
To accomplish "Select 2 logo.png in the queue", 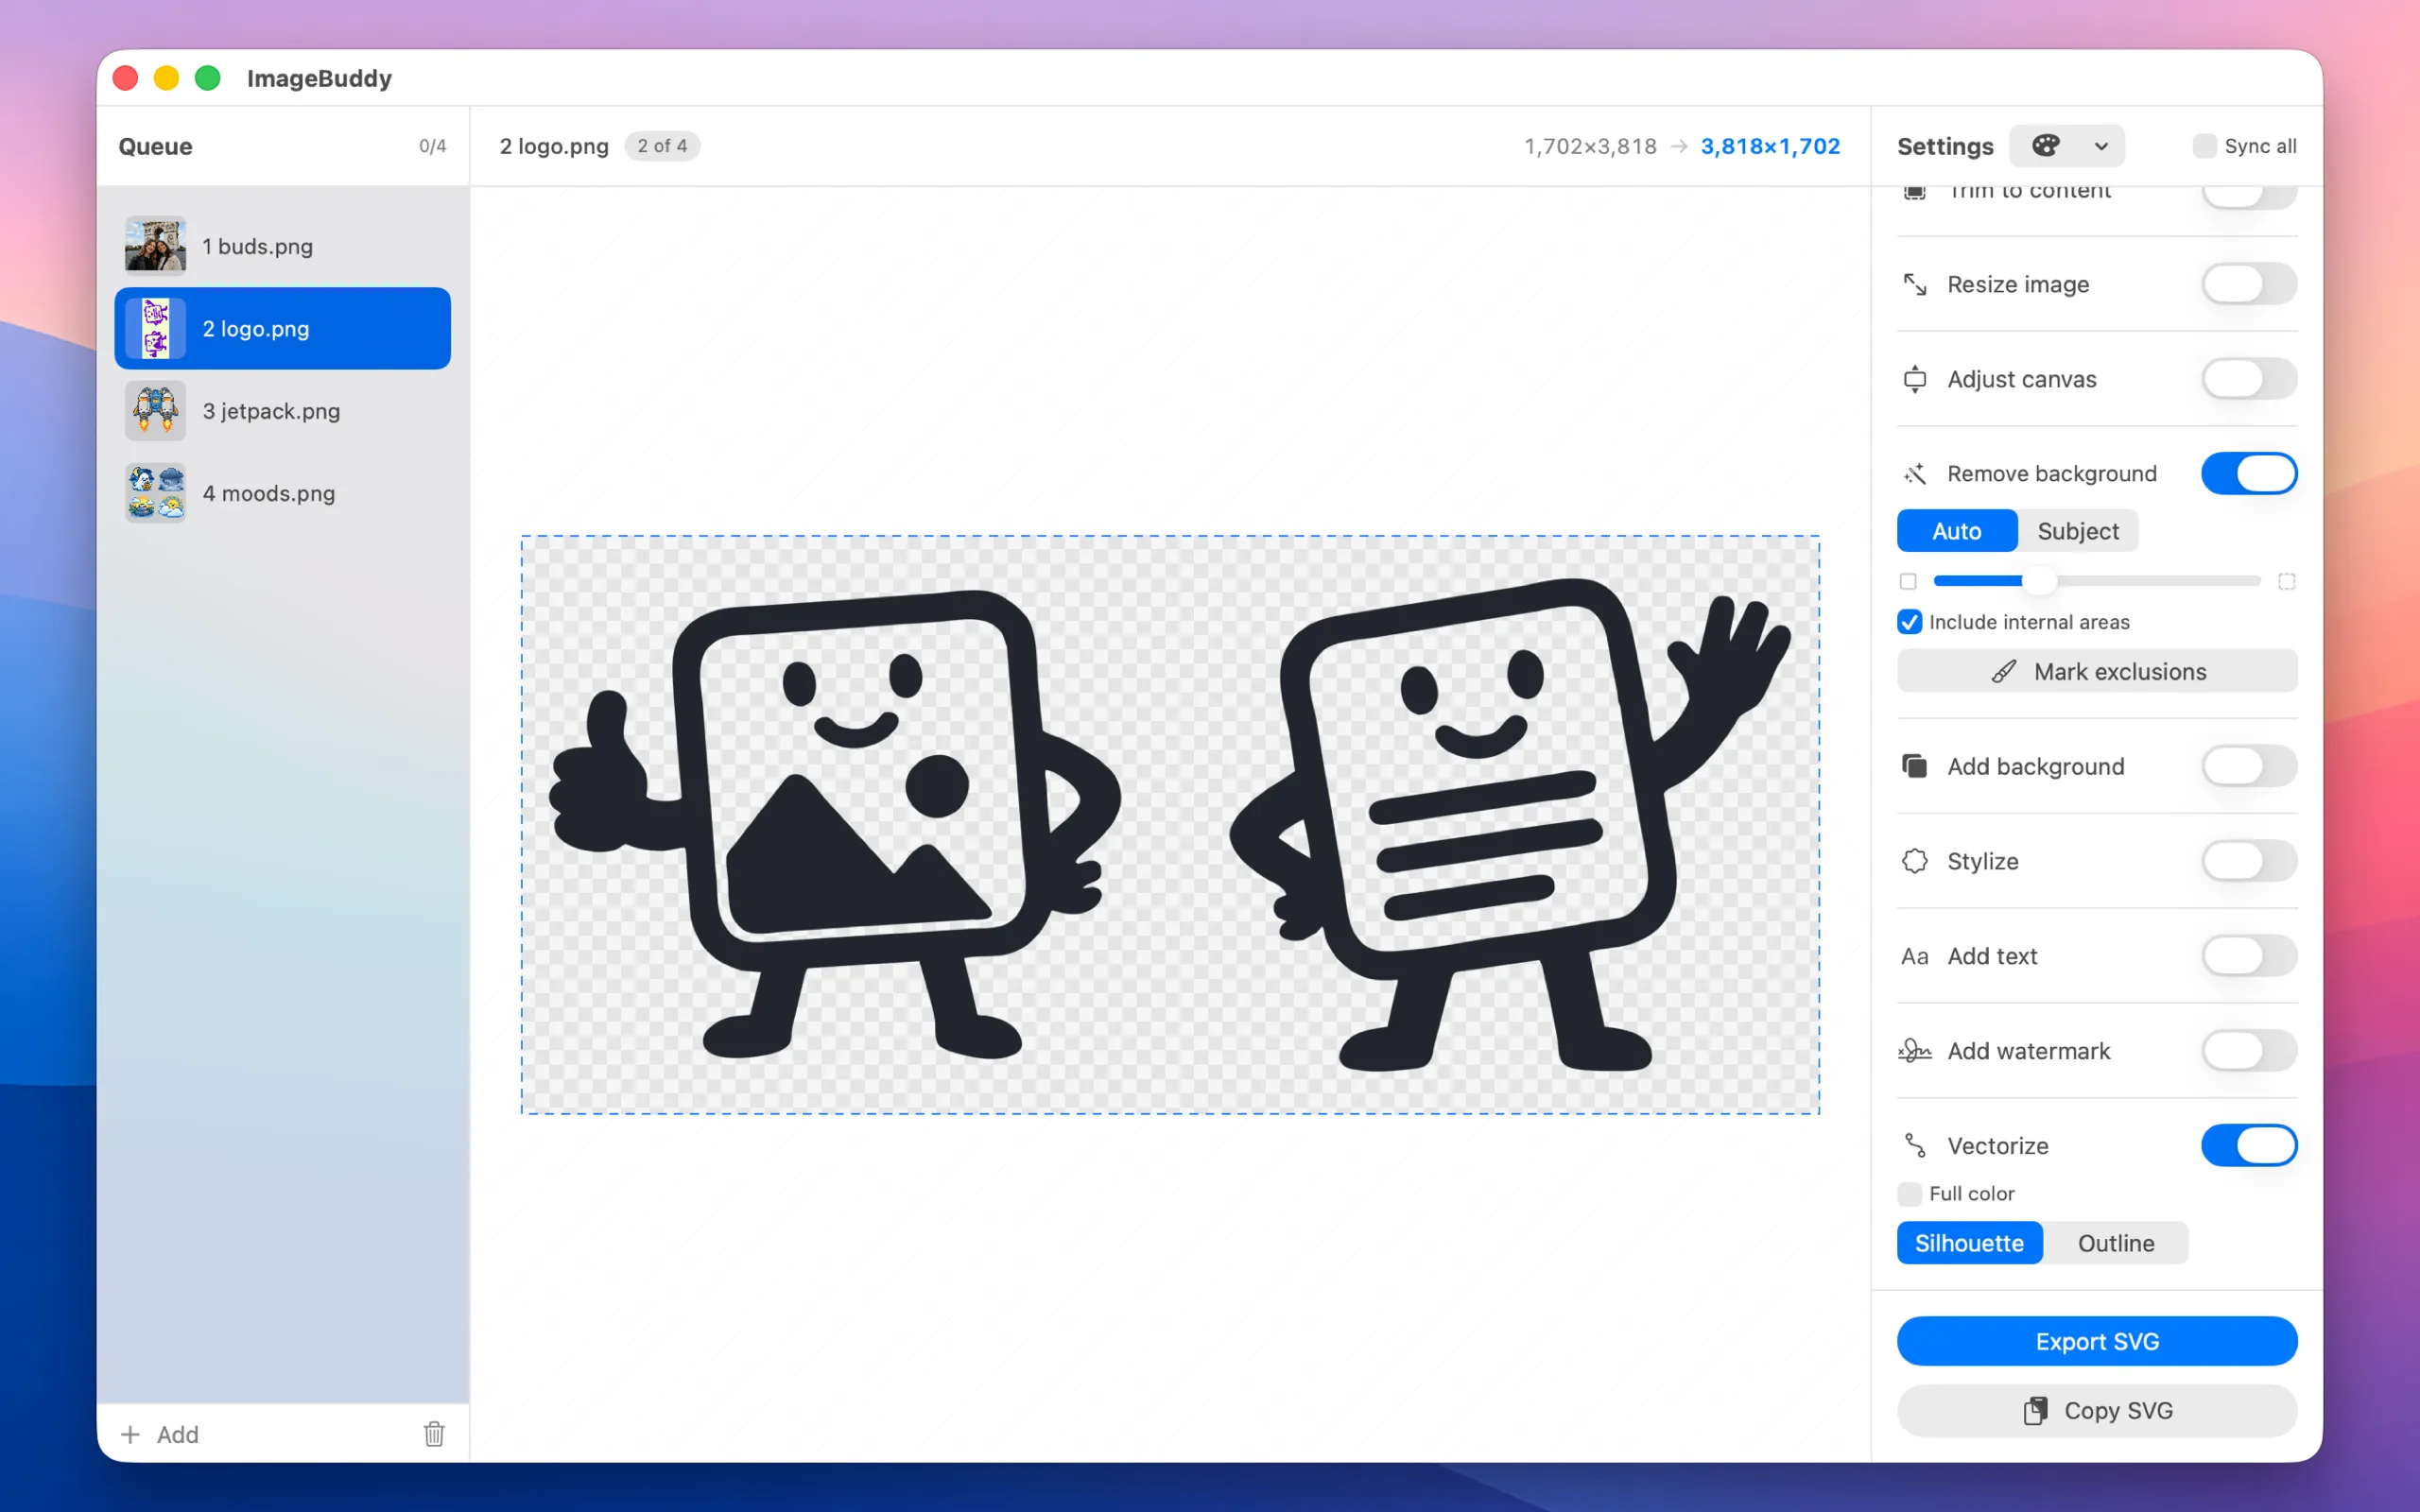I will 282,328.
